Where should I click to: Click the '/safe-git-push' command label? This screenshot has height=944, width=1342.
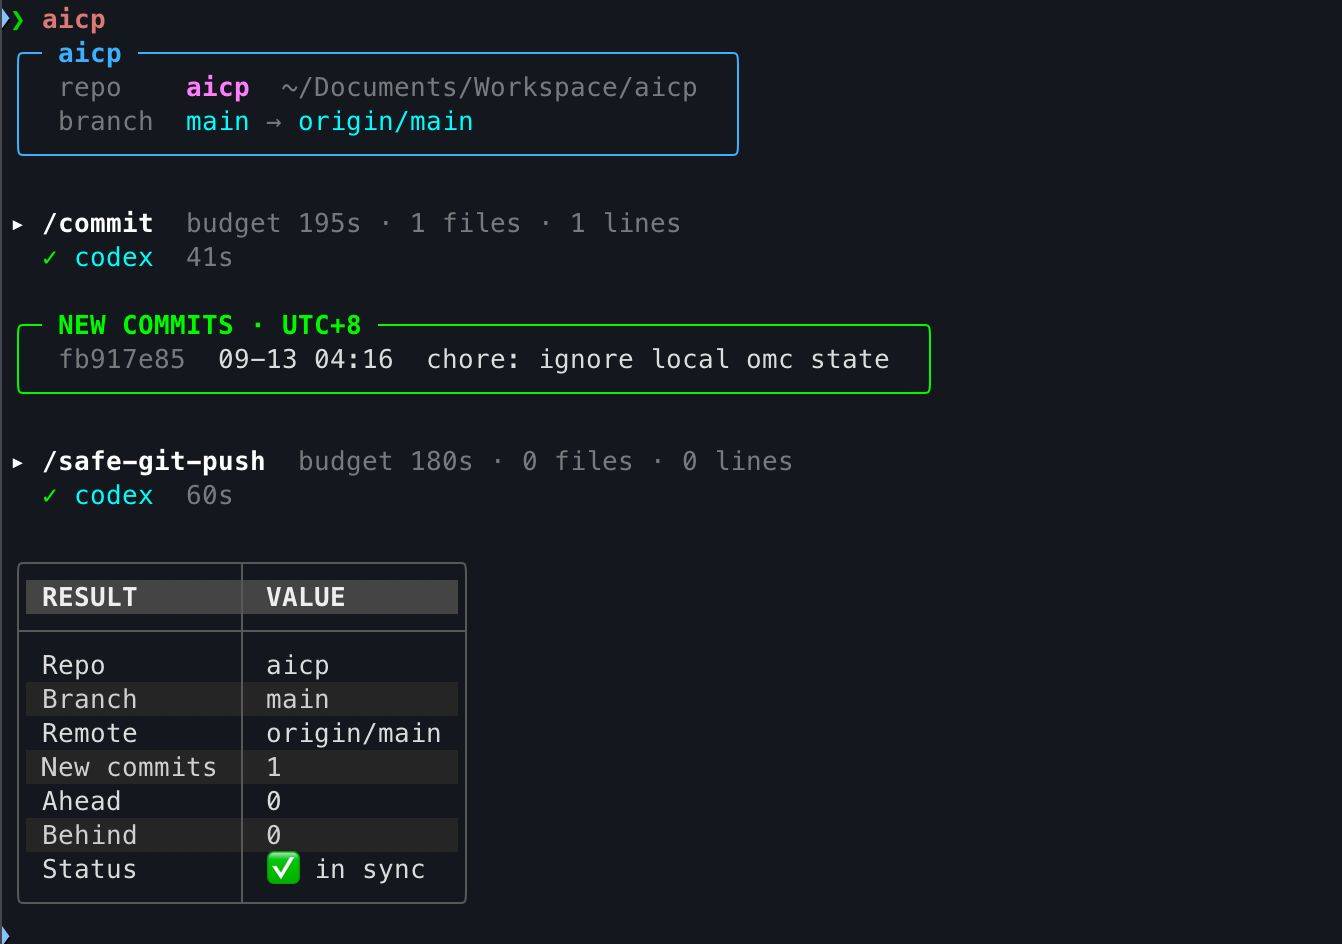point(154,461)
